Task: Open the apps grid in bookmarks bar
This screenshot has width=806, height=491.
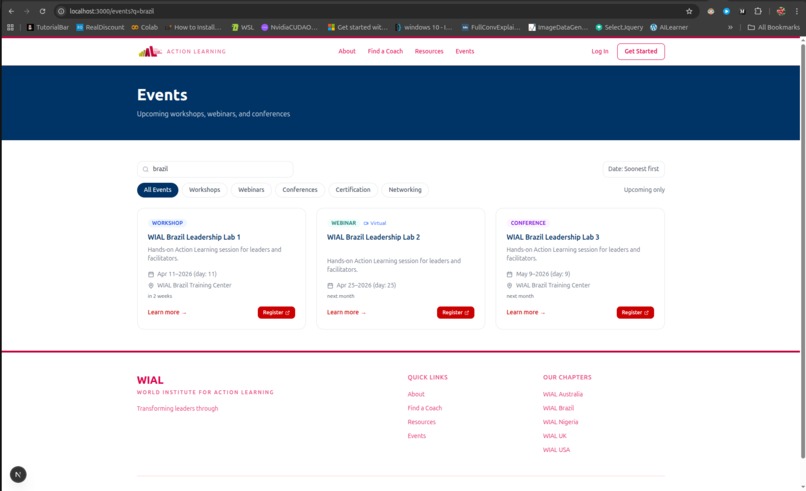Action: pyautogui.click(x=10, y=27)
